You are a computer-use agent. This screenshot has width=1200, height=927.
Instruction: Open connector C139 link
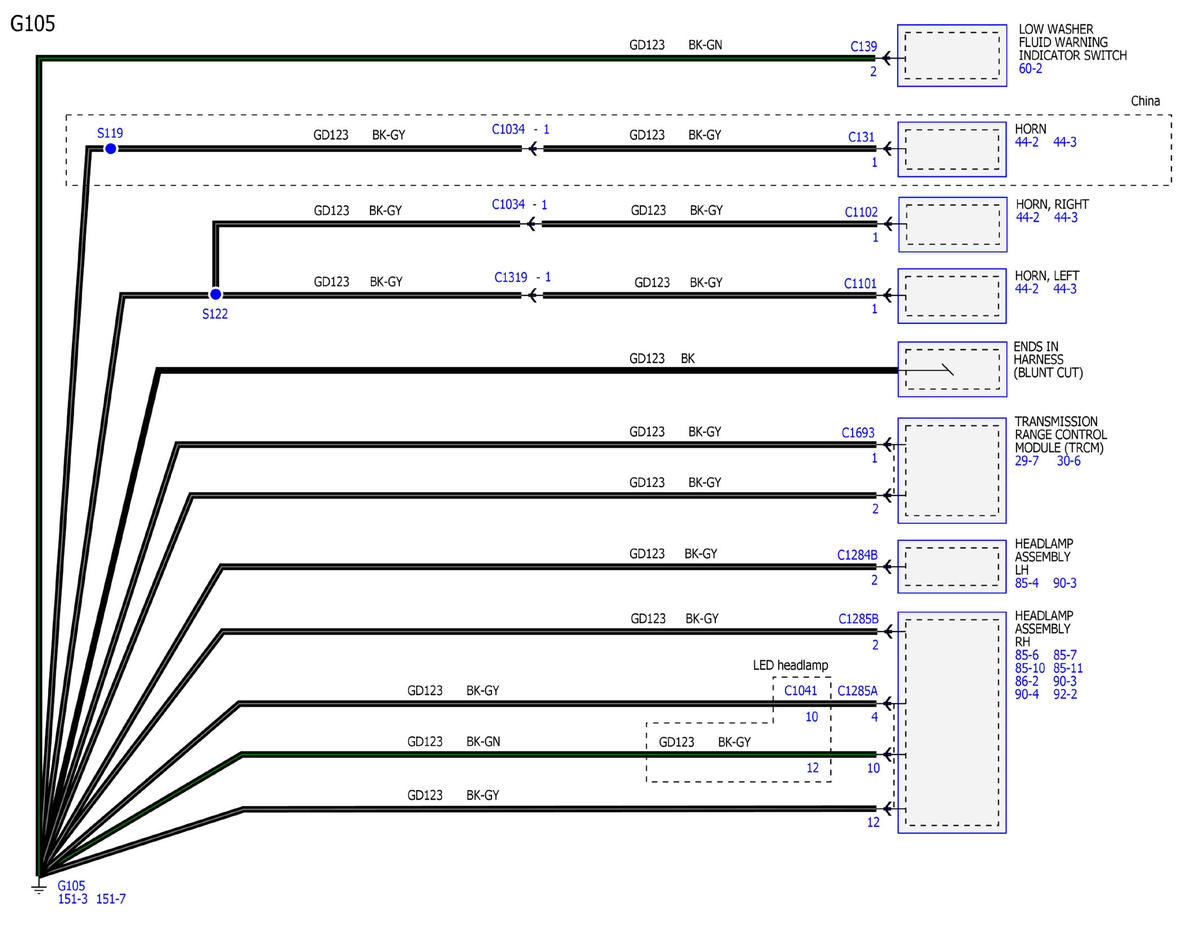863,46
